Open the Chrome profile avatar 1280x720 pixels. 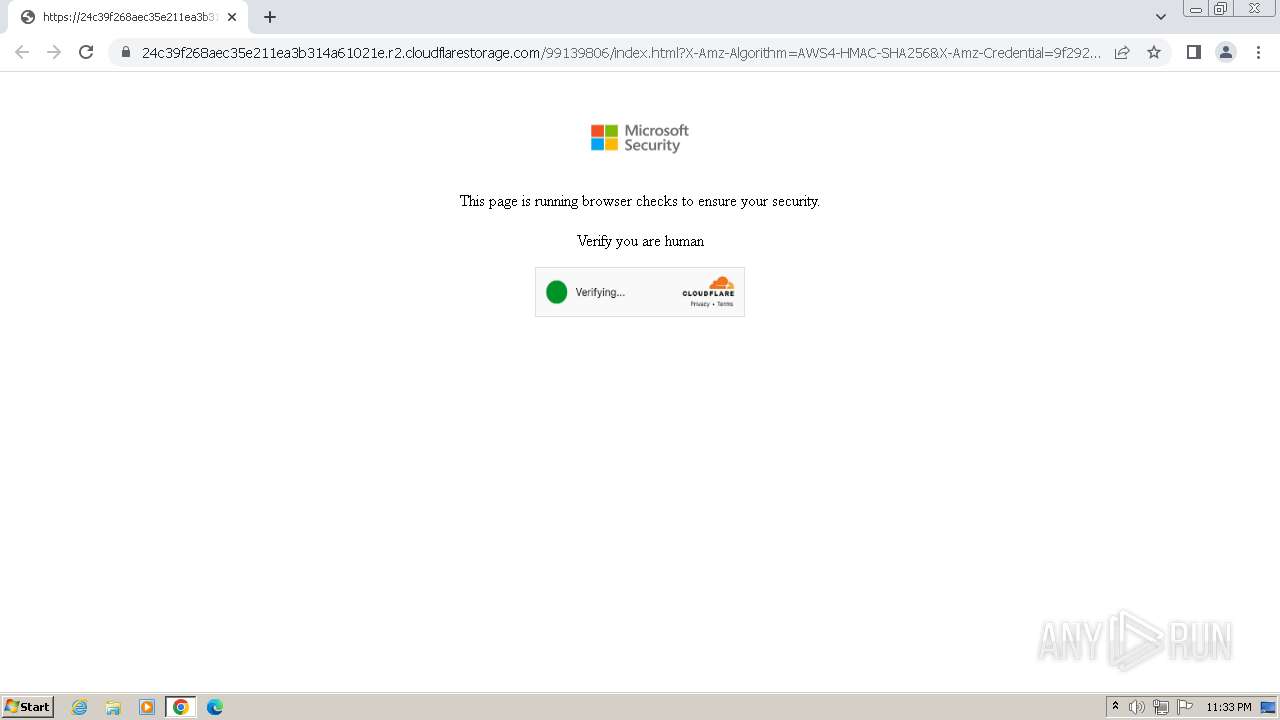pos(1225,52)
